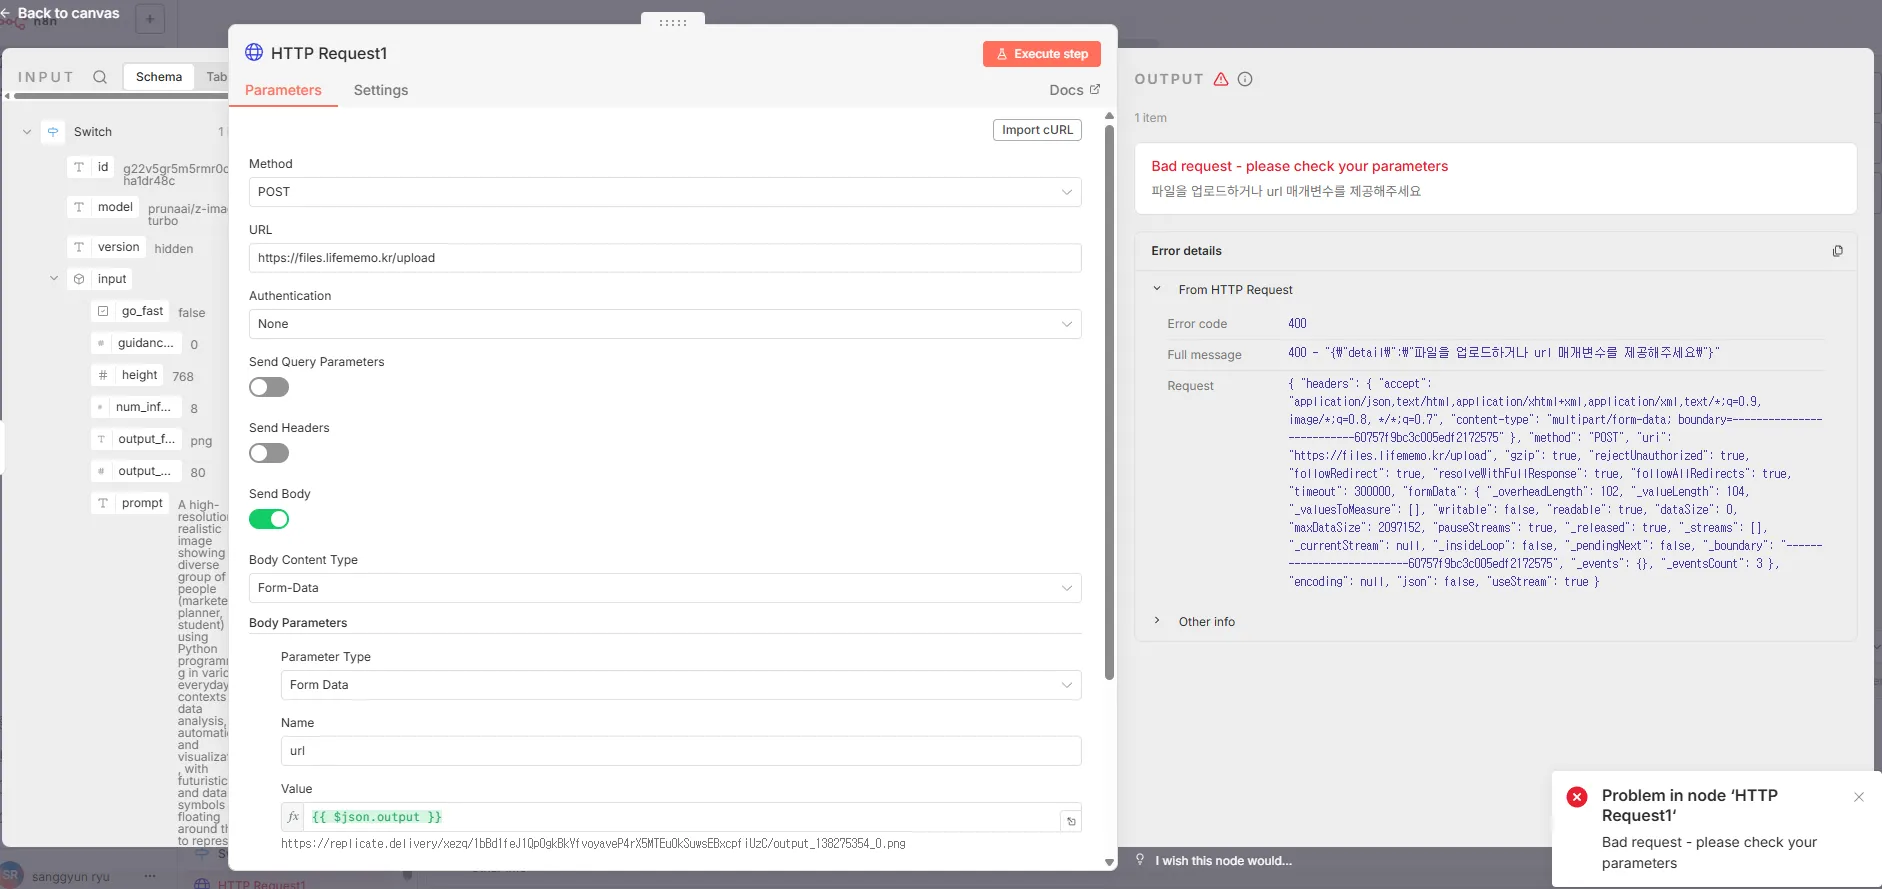Viewport: 1882px width, 889px height.
Task: Open expression editor icon at Value field end
Action: (1071, 821)
